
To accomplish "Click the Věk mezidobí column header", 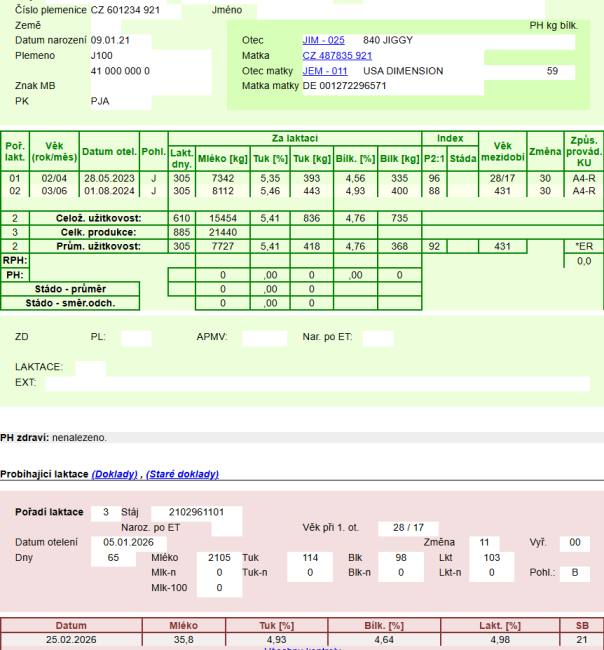I will pyautogui.click(x=502, y=151).
